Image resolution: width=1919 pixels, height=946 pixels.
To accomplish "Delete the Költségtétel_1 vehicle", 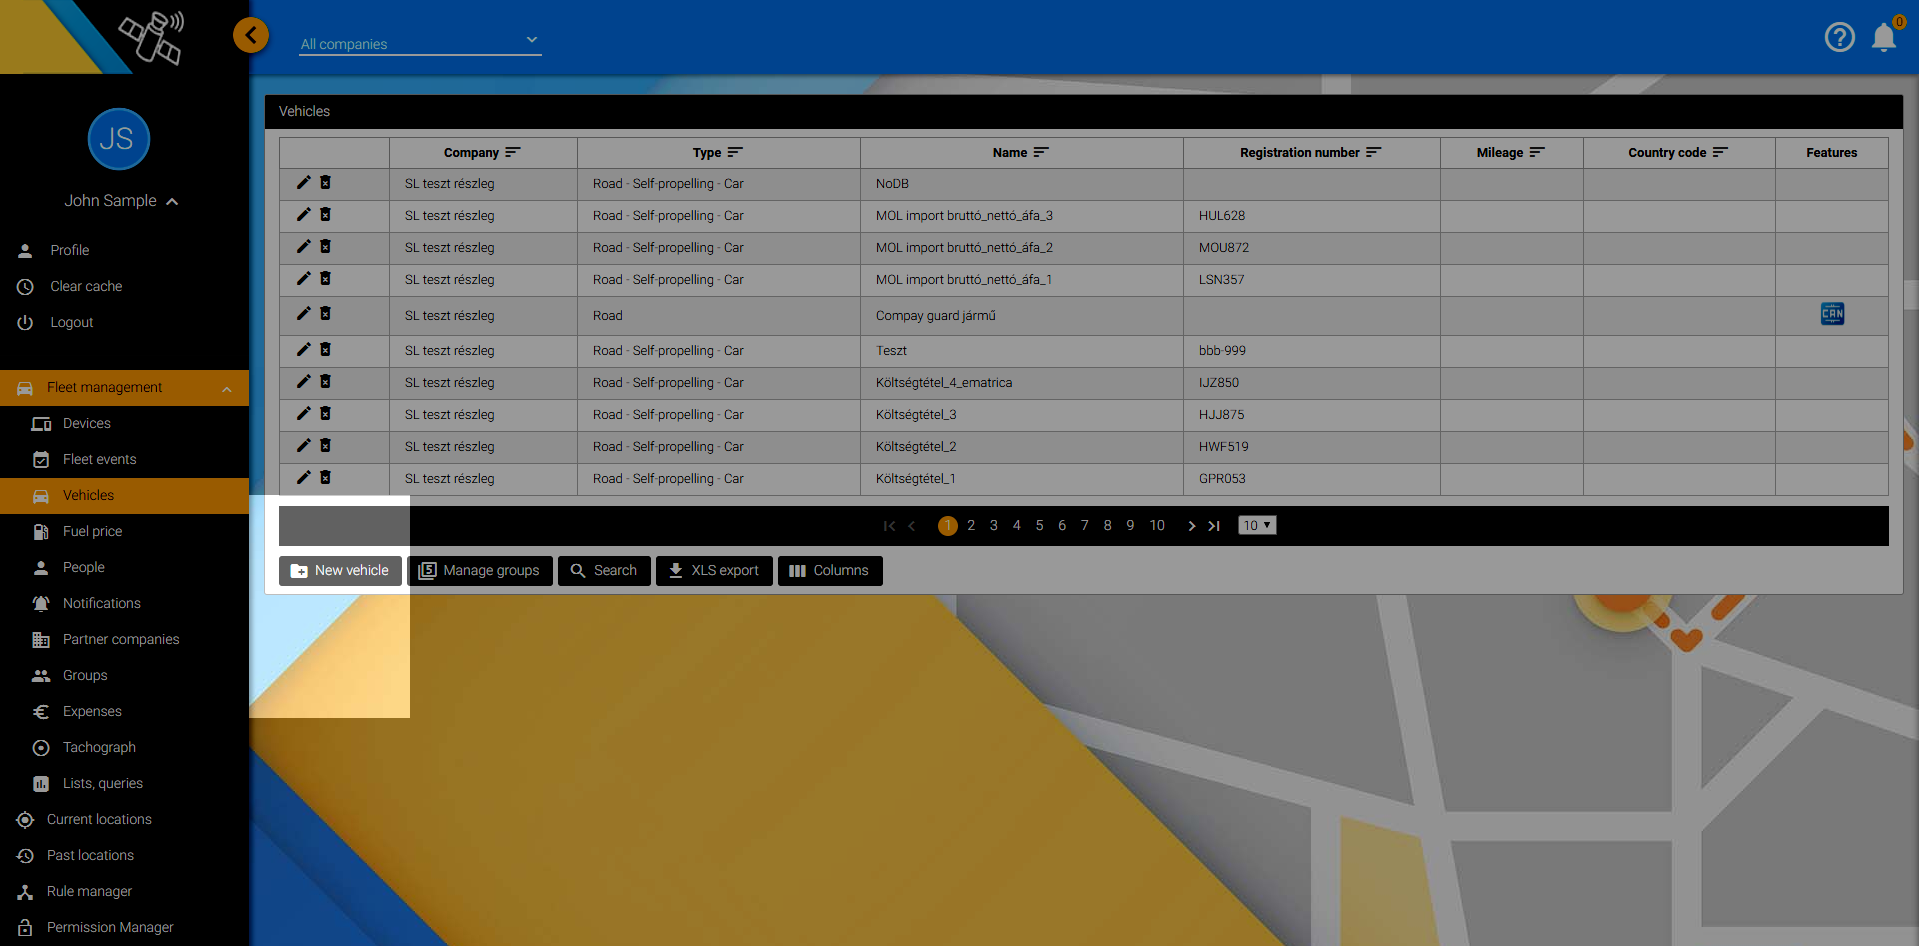I will [325, 478].
